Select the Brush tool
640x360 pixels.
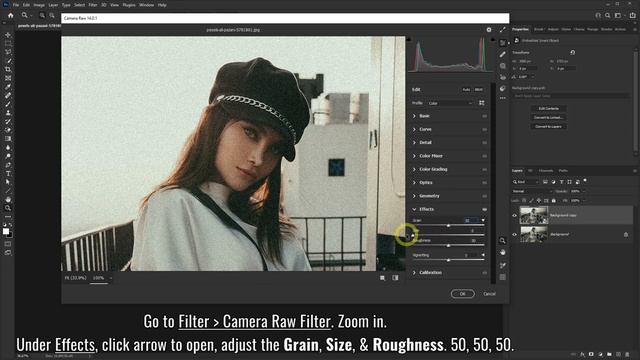pos(8,104)
